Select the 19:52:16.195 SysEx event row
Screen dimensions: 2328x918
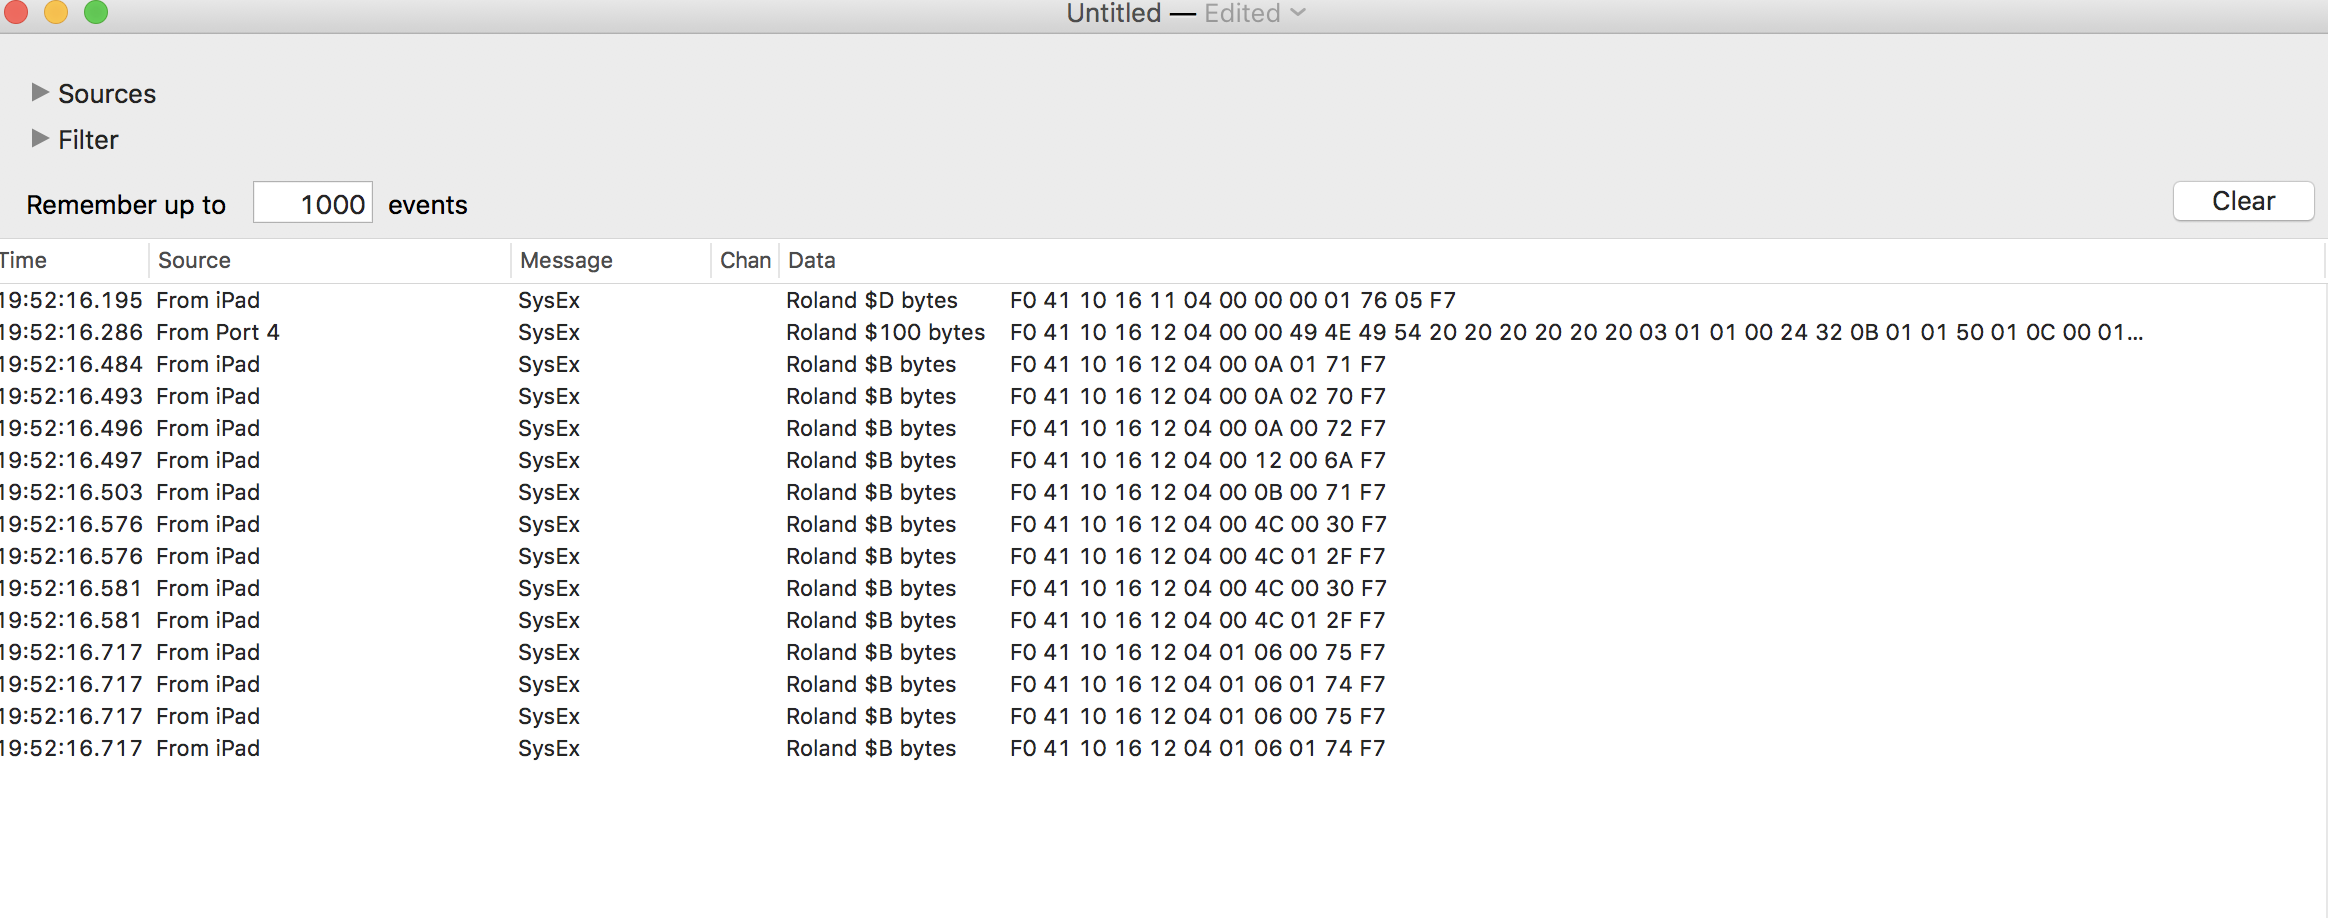(x=1162, y=300)
